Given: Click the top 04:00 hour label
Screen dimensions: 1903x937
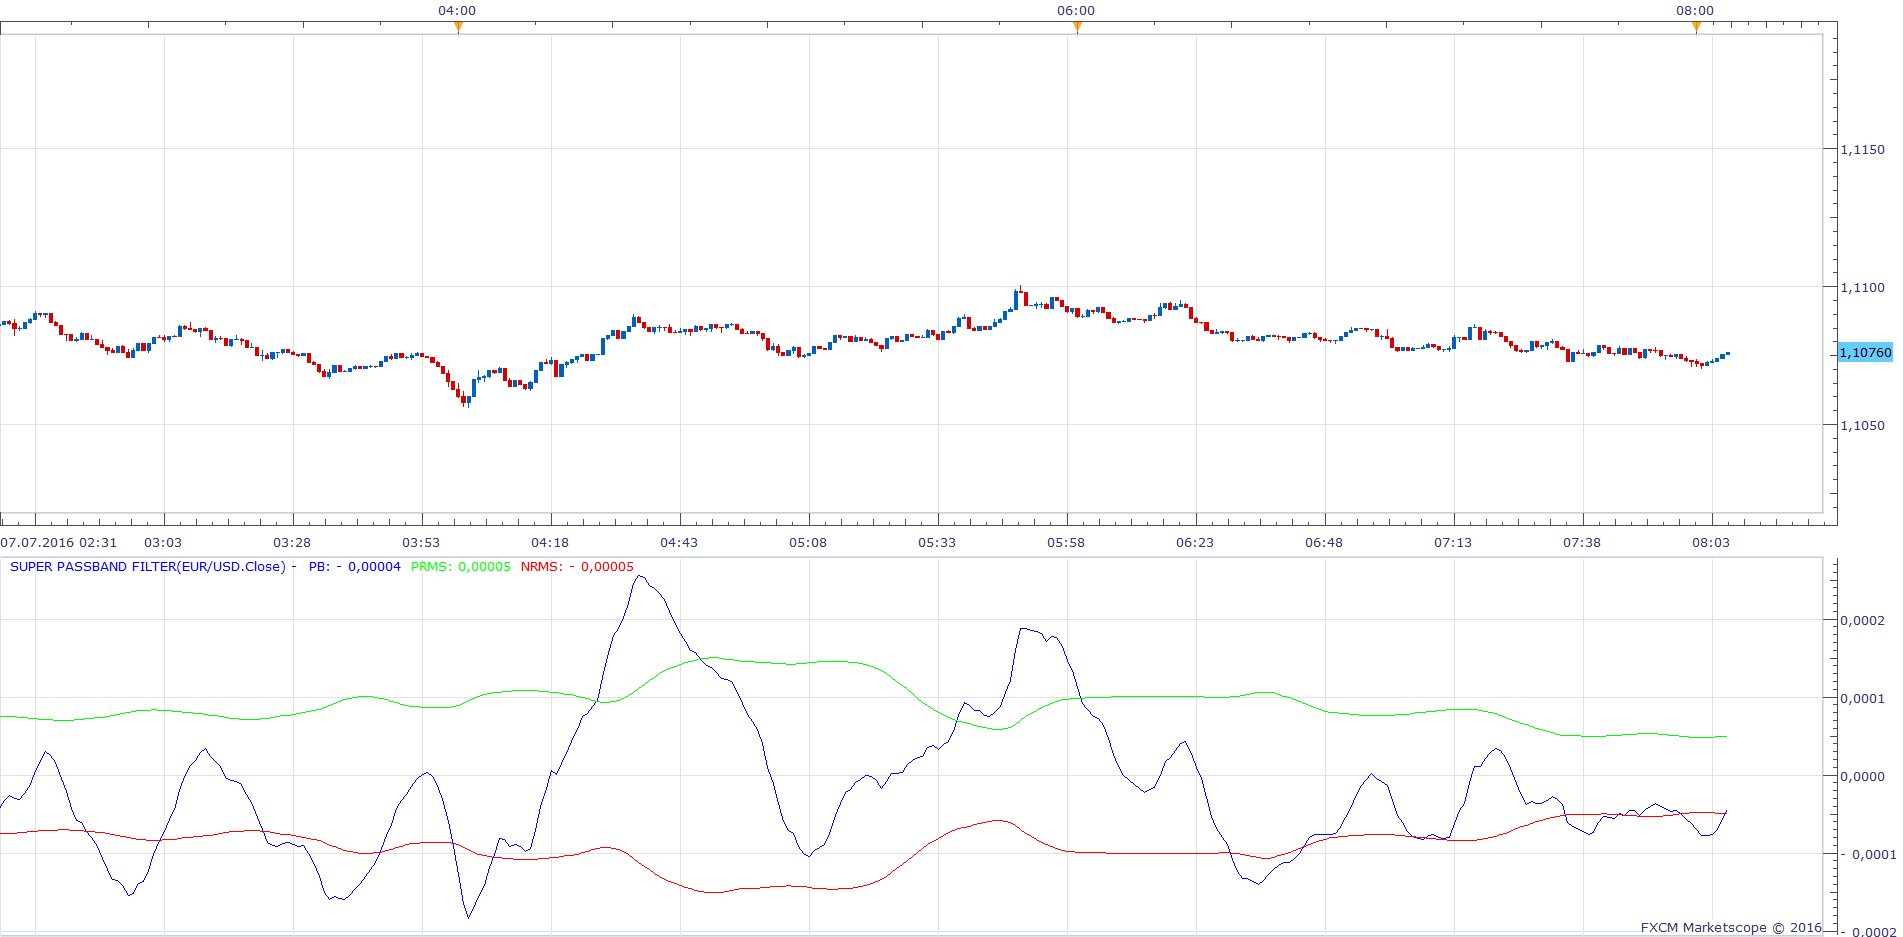Looking at the screenshot, I should coord(457,11).
